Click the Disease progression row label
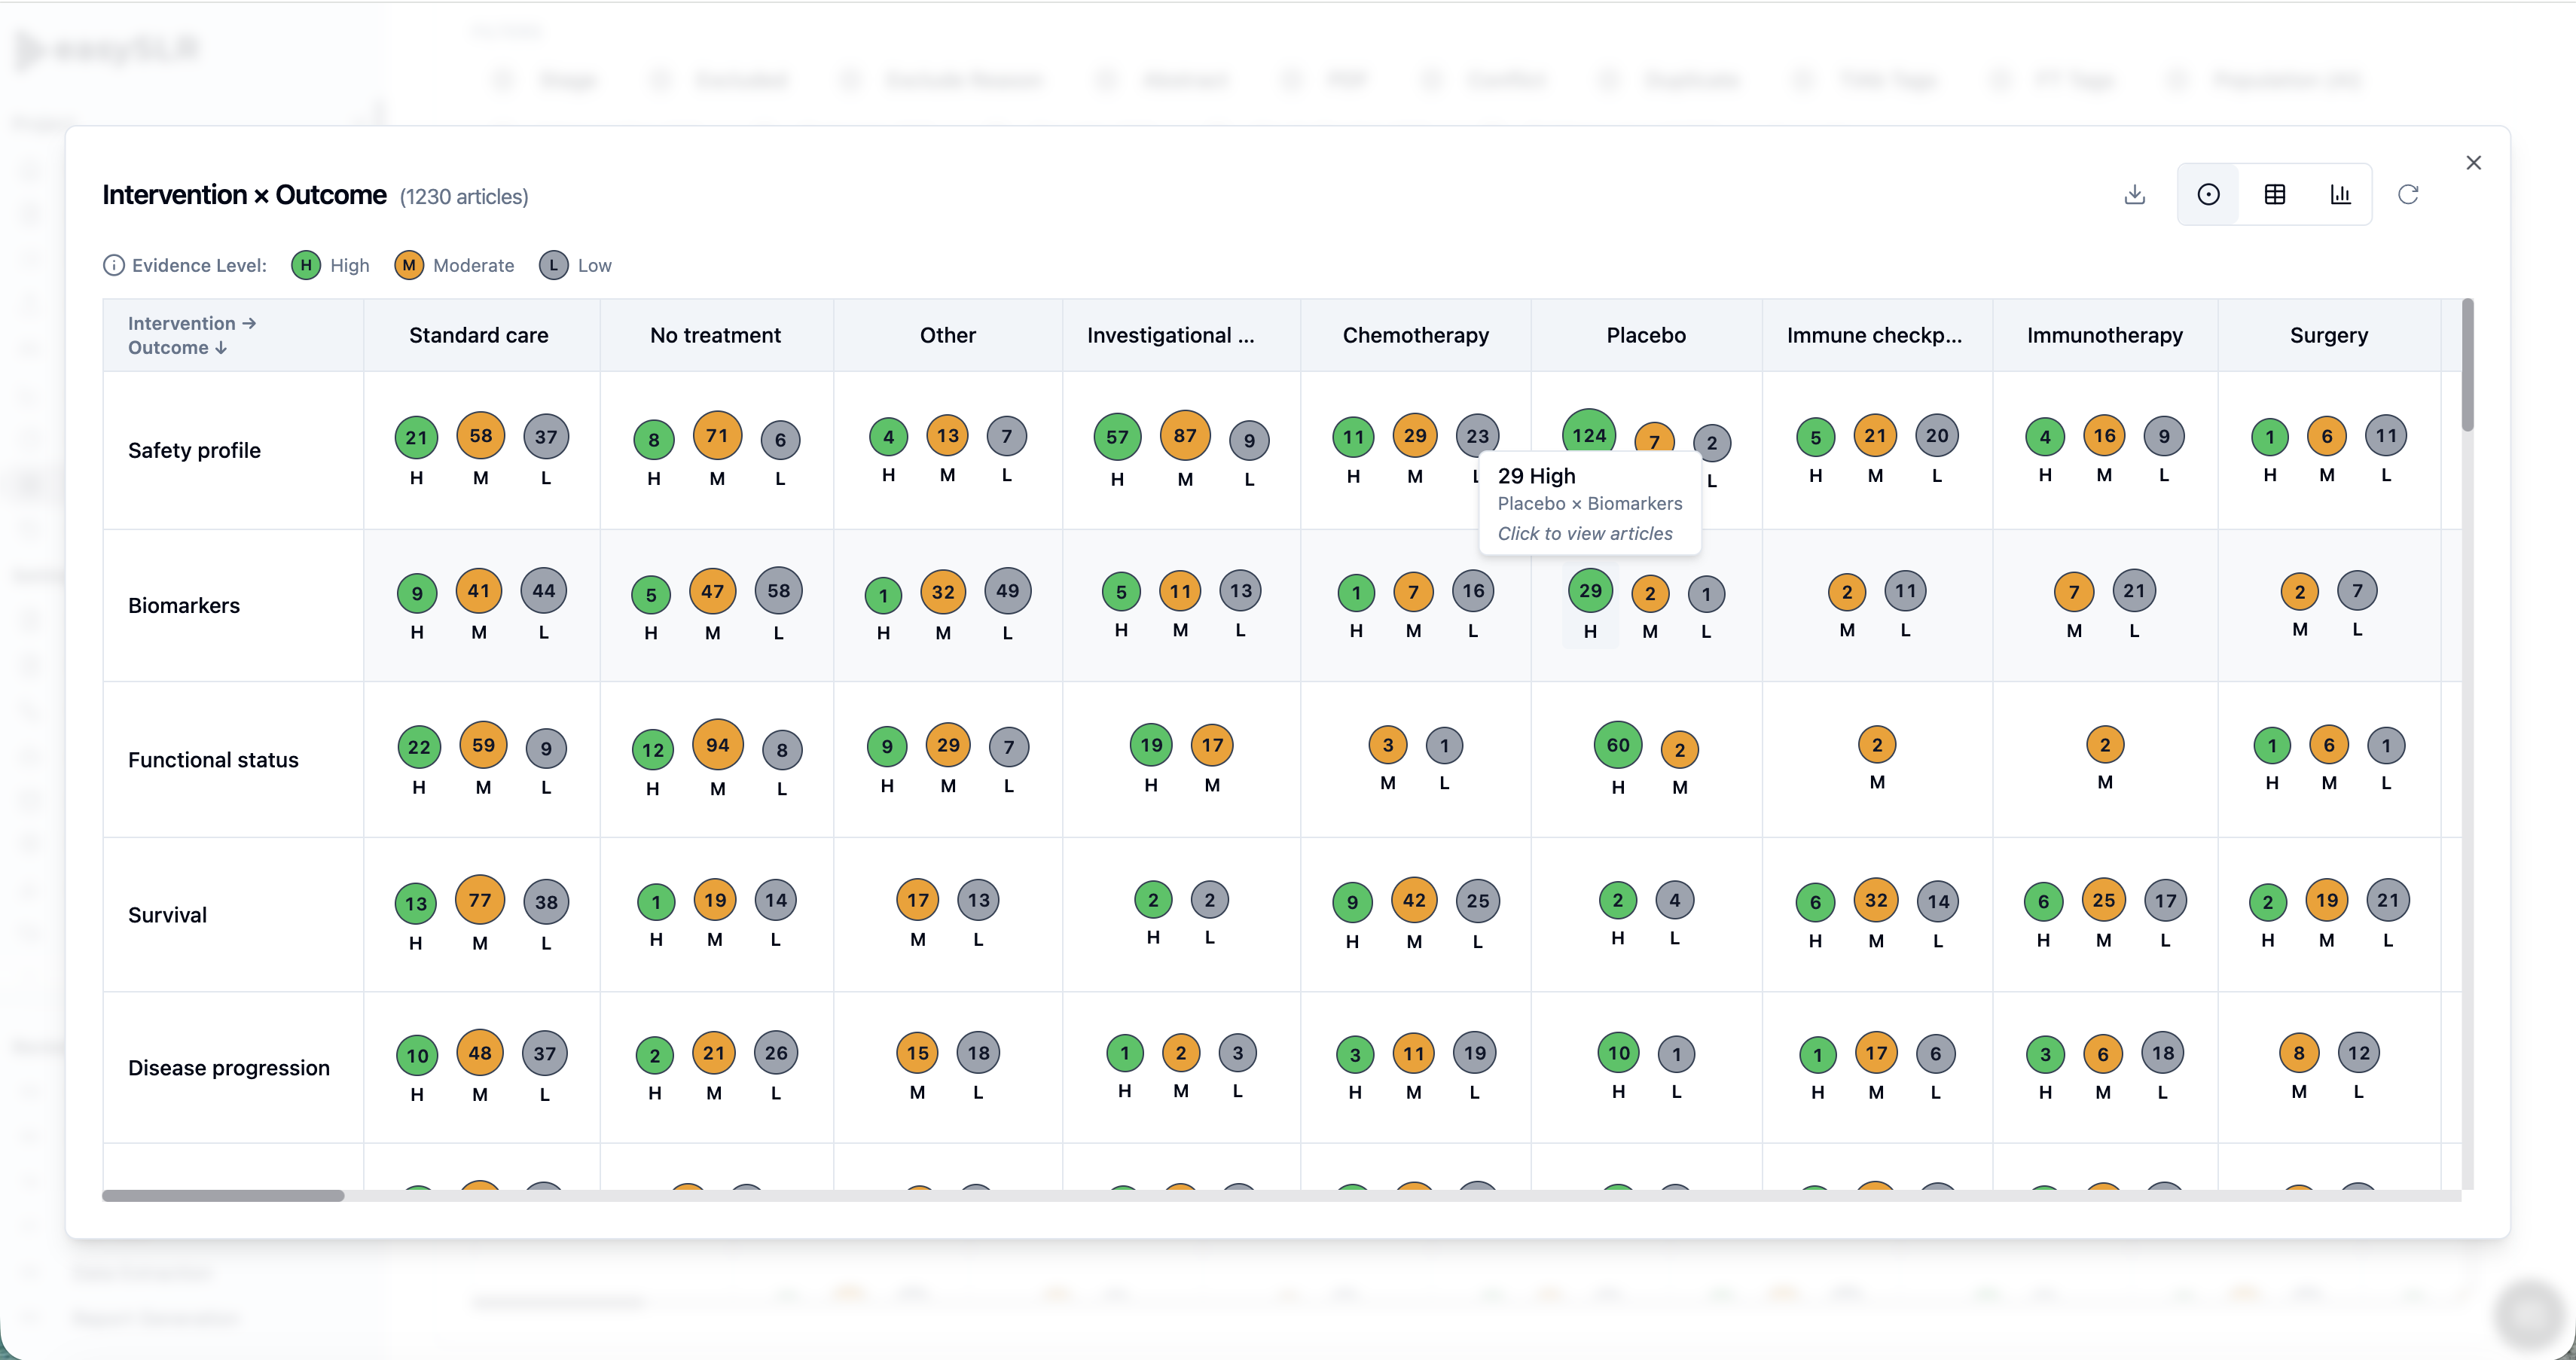2576x1360 pixels. tap(229, 1068)
